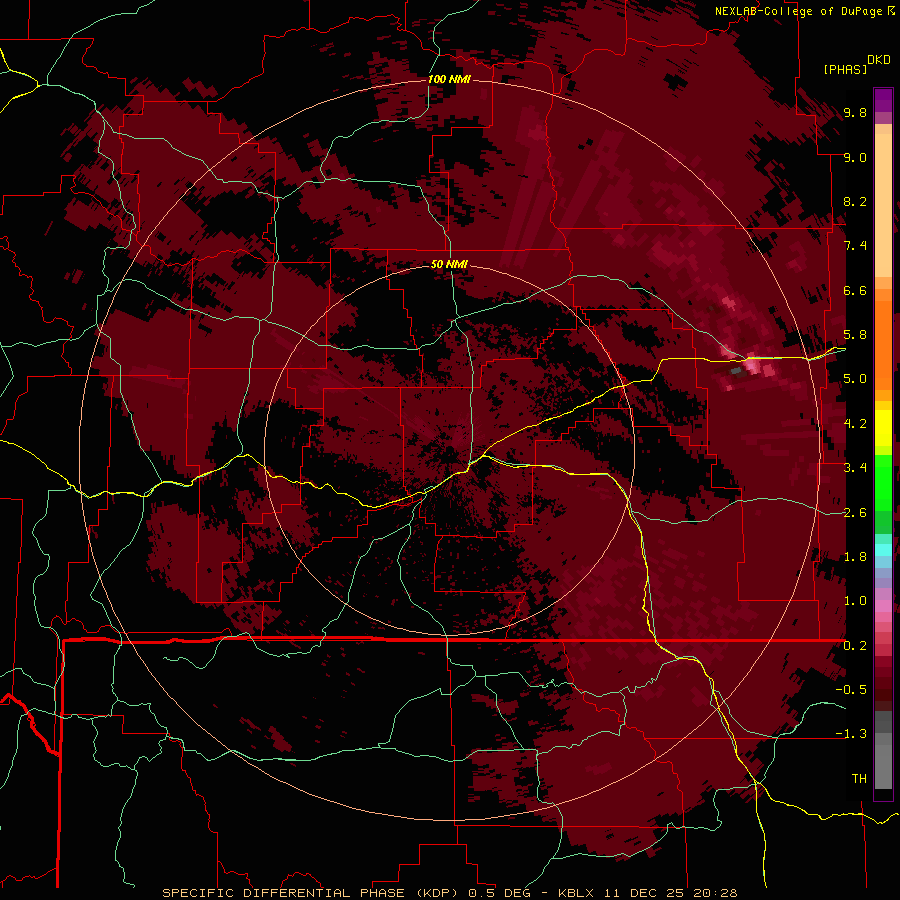Click the 'TH' threshold label on legend
Viewport: 900px width, 900px height.
click(859, 779)
